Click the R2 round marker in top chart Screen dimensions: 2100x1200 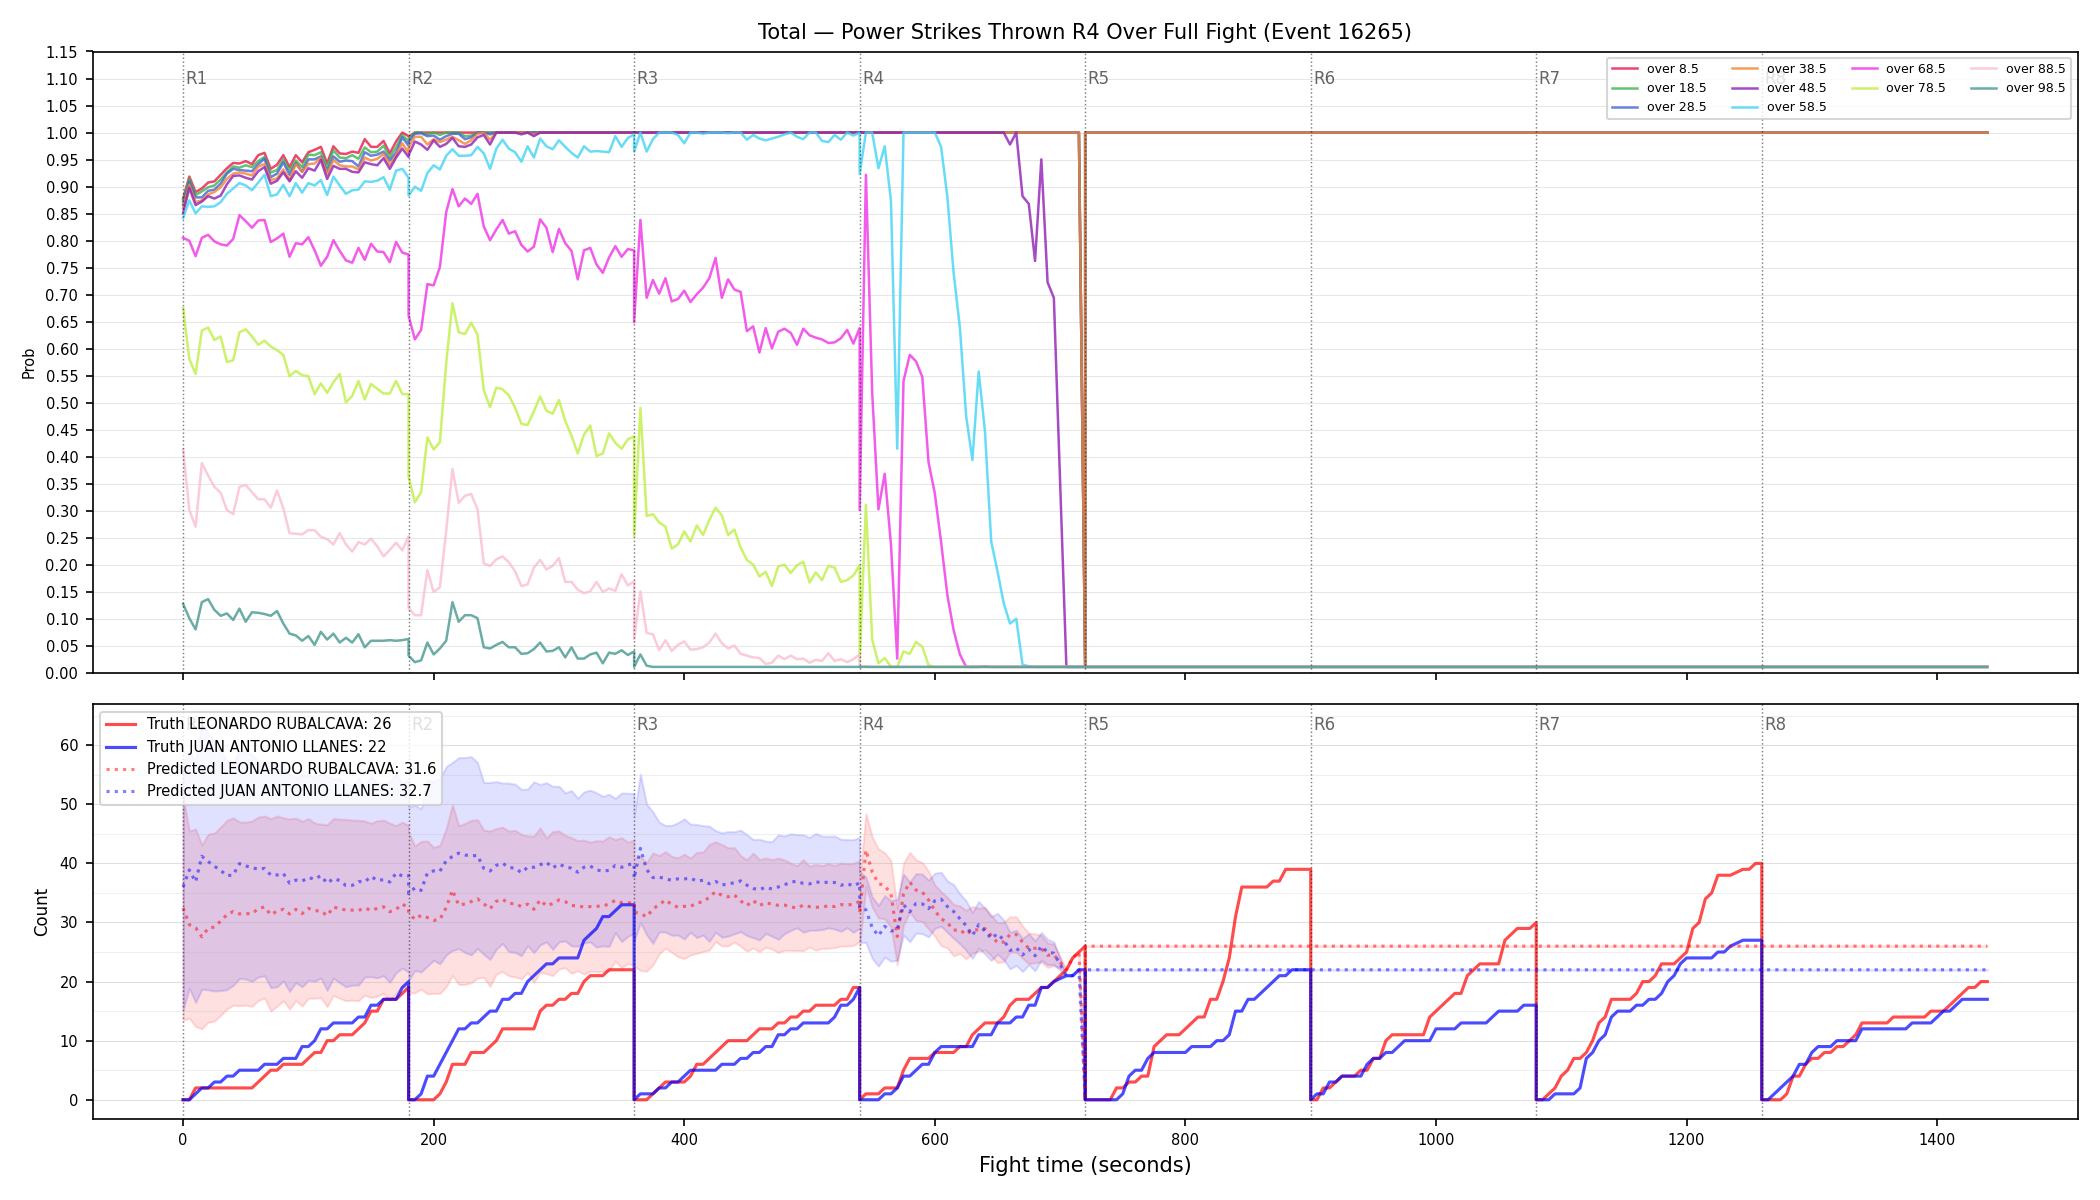(x=422, y=78)
